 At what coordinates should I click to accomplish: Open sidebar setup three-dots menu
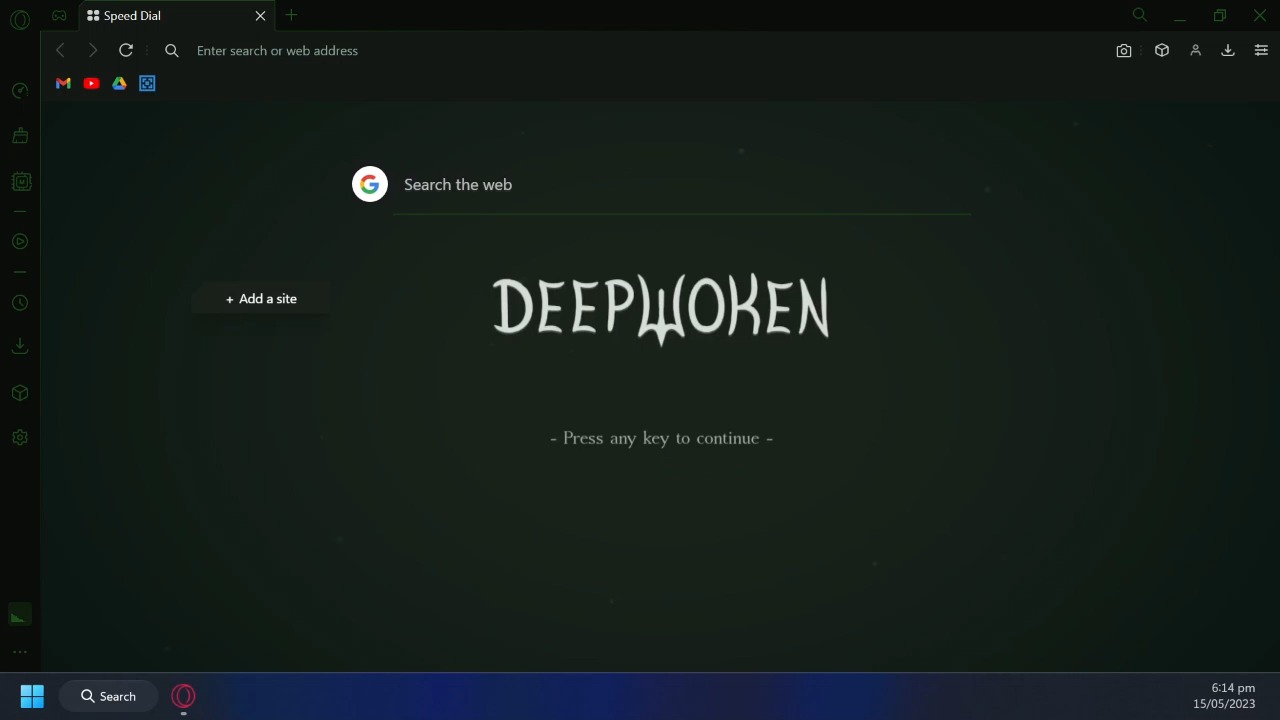click(20, 652)
